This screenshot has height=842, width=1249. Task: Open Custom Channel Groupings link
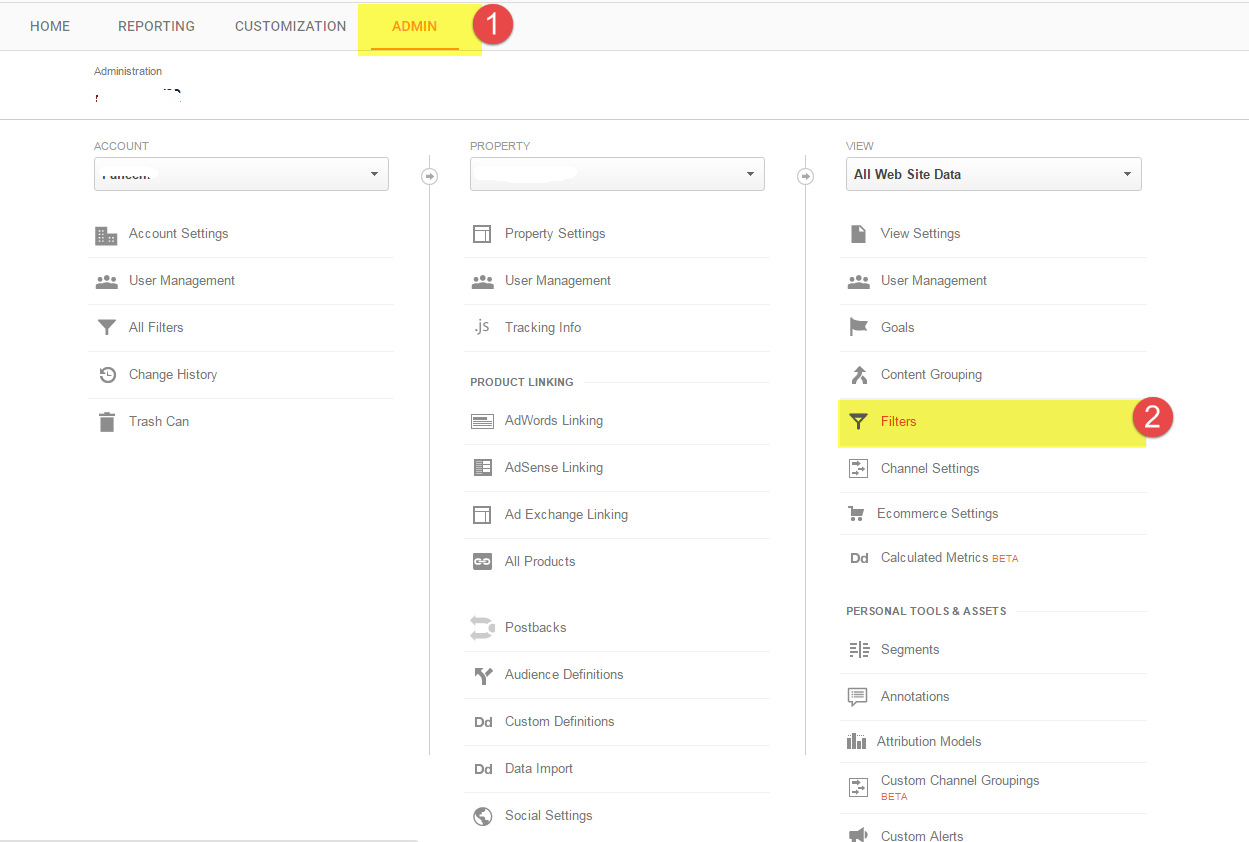click(x=960, y=780)
